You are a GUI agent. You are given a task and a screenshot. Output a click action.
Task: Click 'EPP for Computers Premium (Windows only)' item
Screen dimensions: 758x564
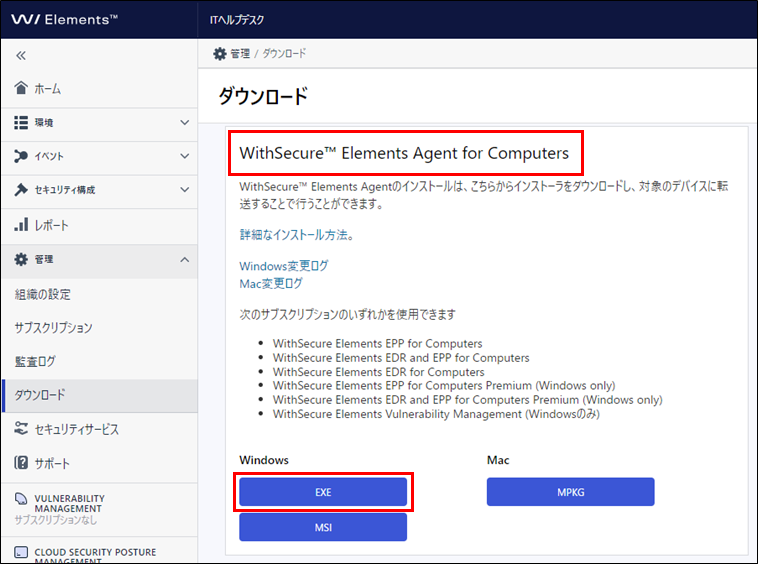444,386
